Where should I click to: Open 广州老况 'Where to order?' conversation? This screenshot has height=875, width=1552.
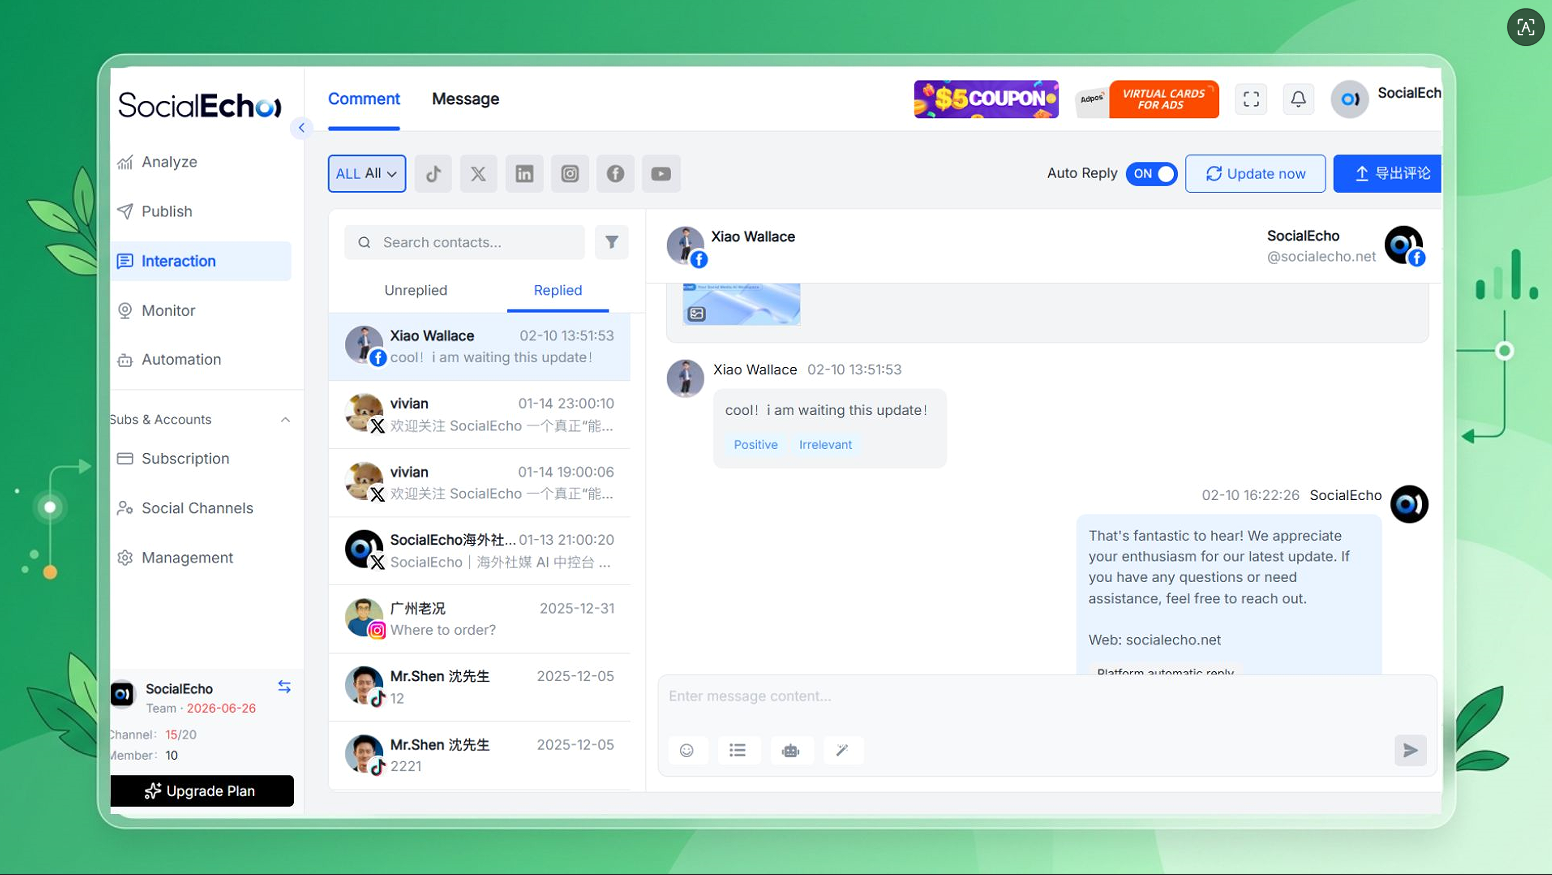[480, 619]
